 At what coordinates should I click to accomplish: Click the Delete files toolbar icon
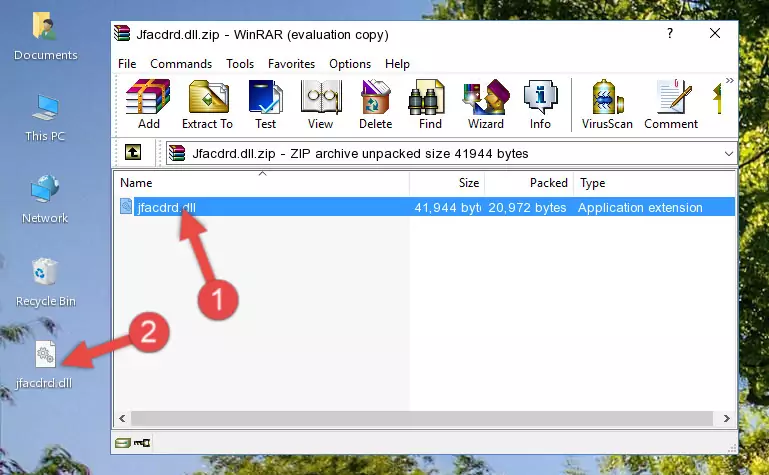[376, 104]
